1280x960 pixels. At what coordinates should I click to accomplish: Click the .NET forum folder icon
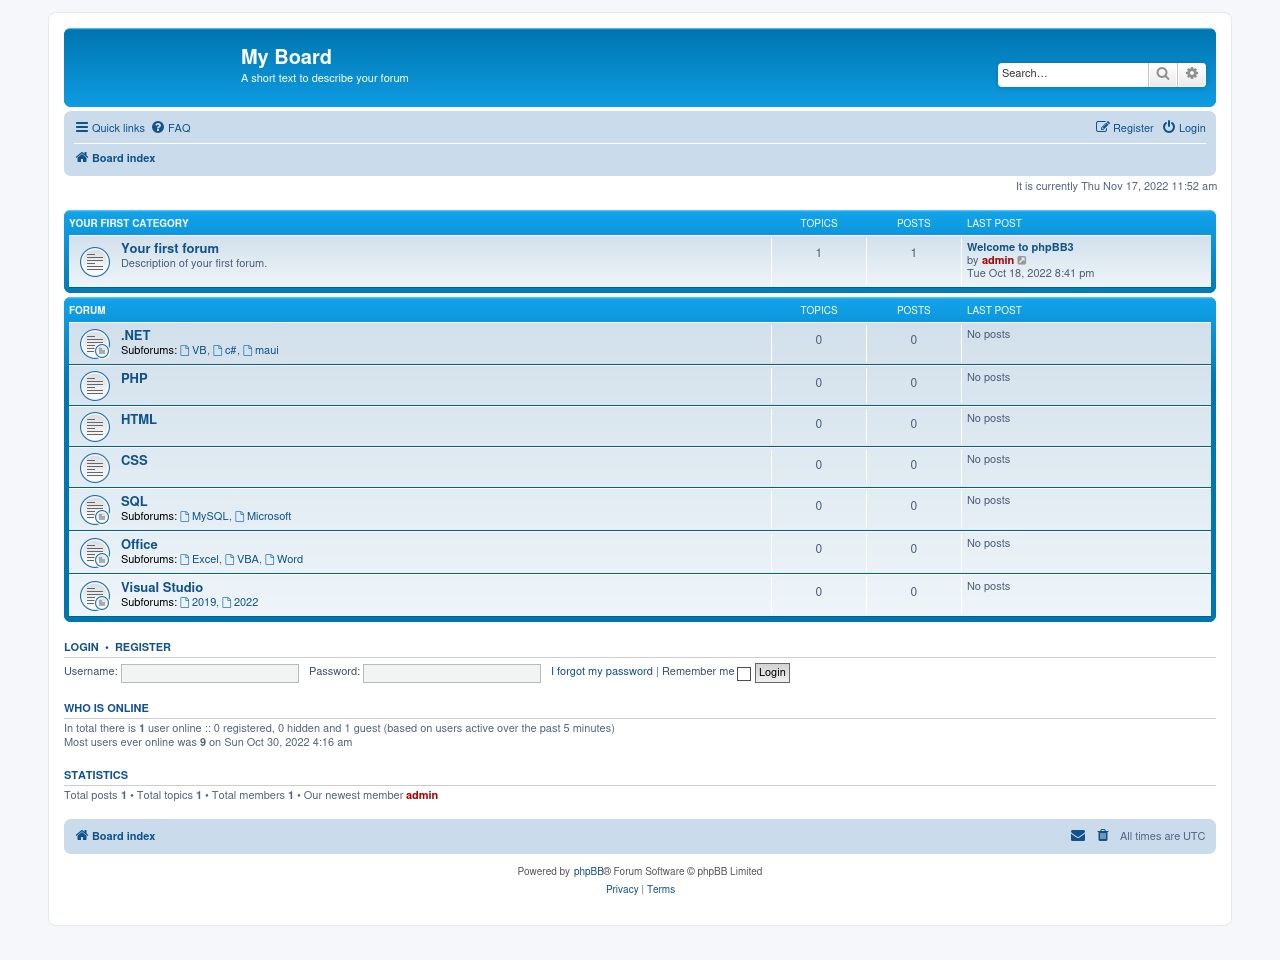pos(95,344)
